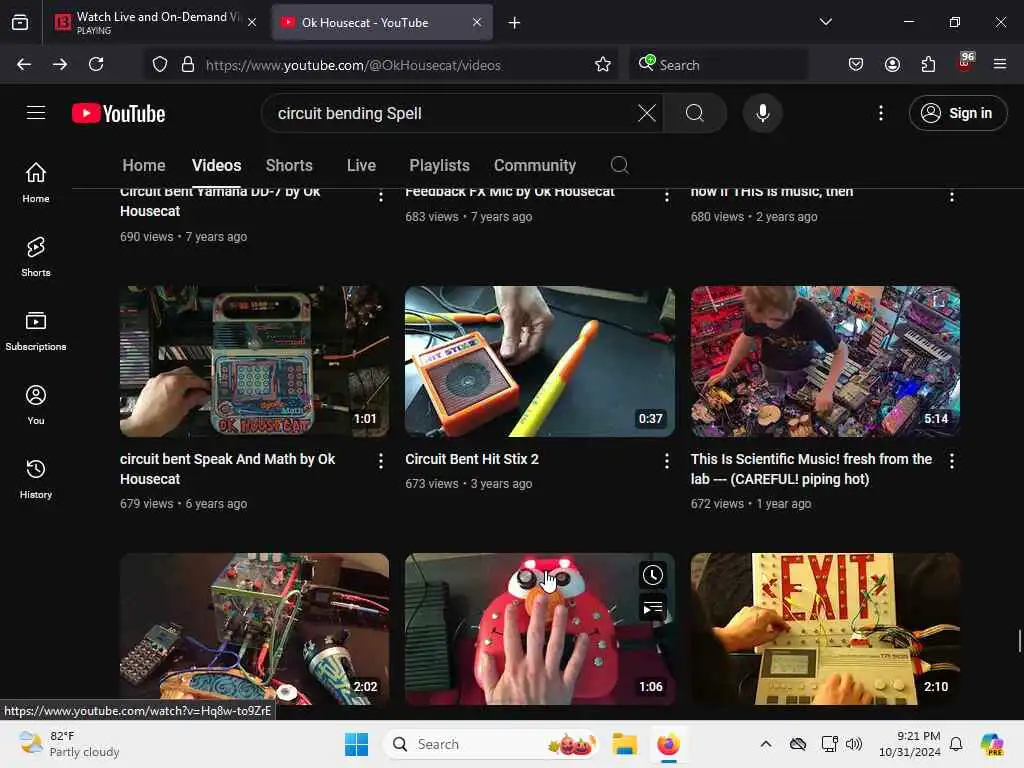Open 'Feedback FX Mic by Ok Housecat' title
The width and height of the screenshot is (1024, 768).
coord(509,192)
